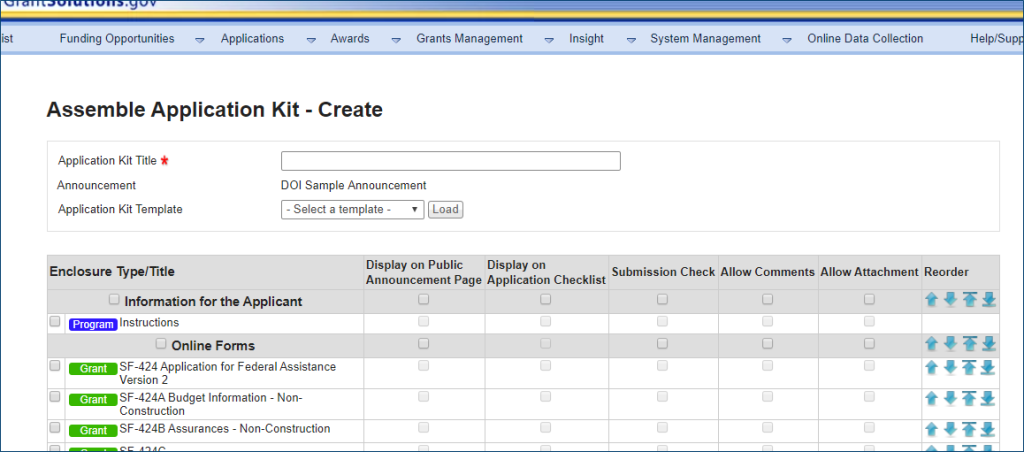Click the Load template button
This screenshot has width=1024, height=452.
coord(445,210)
